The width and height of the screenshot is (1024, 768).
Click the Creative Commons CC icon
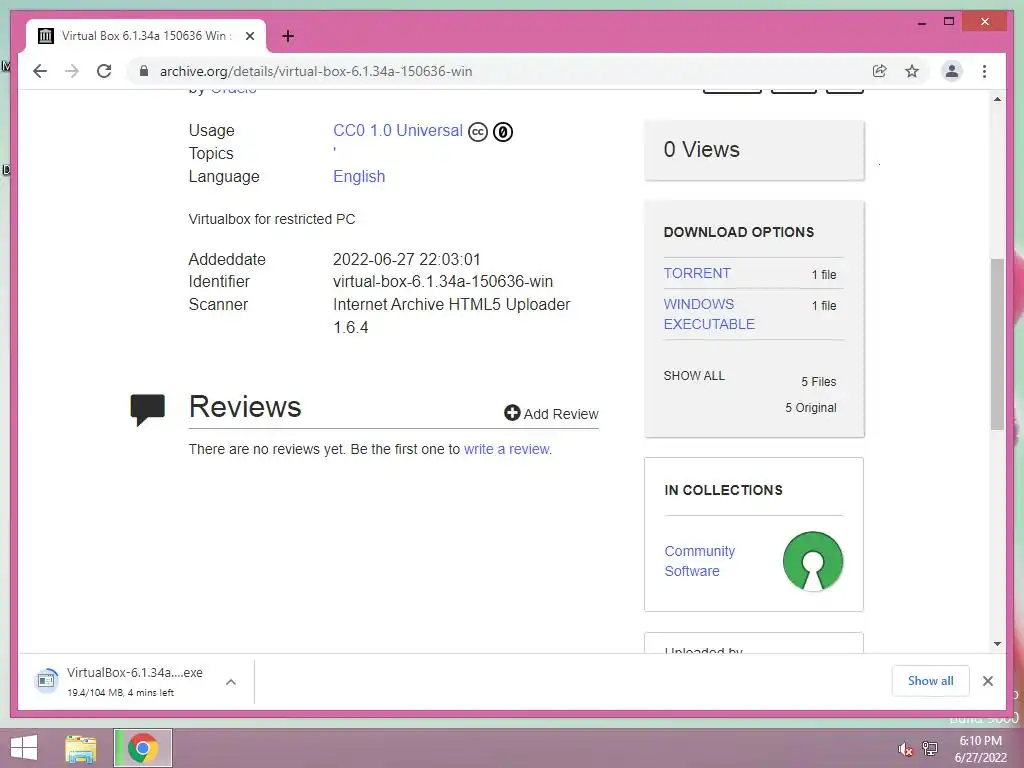point(478,132)
